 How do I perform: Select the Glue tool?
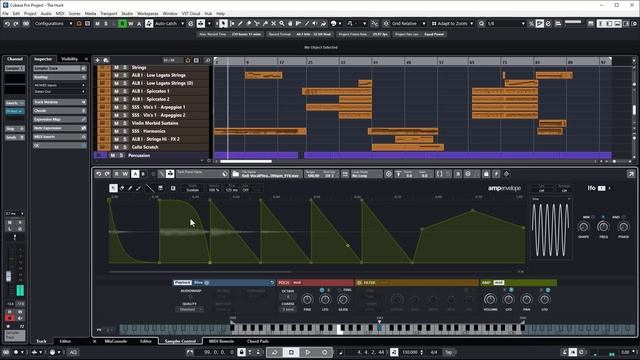click(x=265, y=24)
